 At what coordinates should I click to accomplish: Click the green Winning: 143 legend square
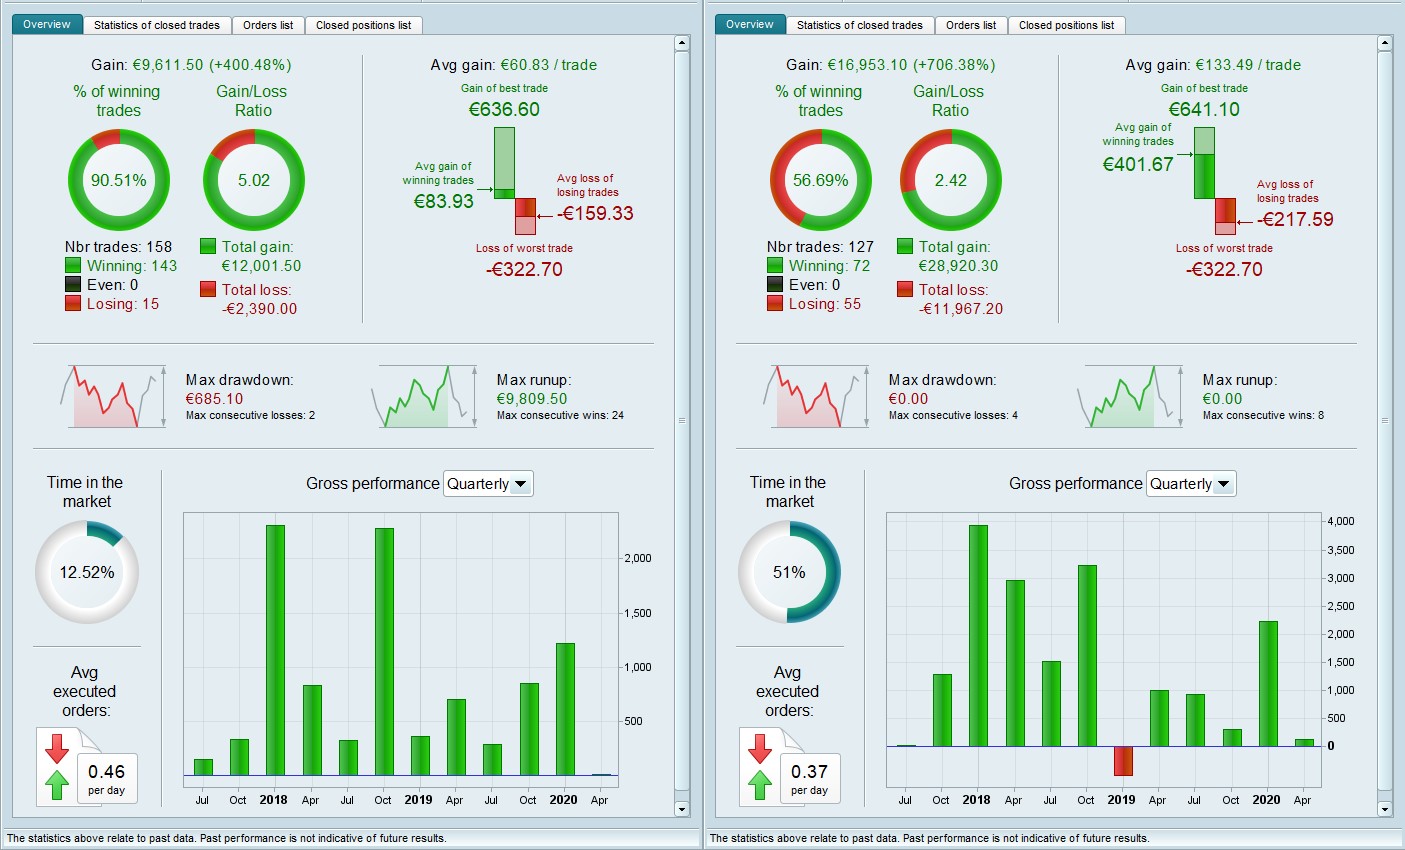click(73, 265)
